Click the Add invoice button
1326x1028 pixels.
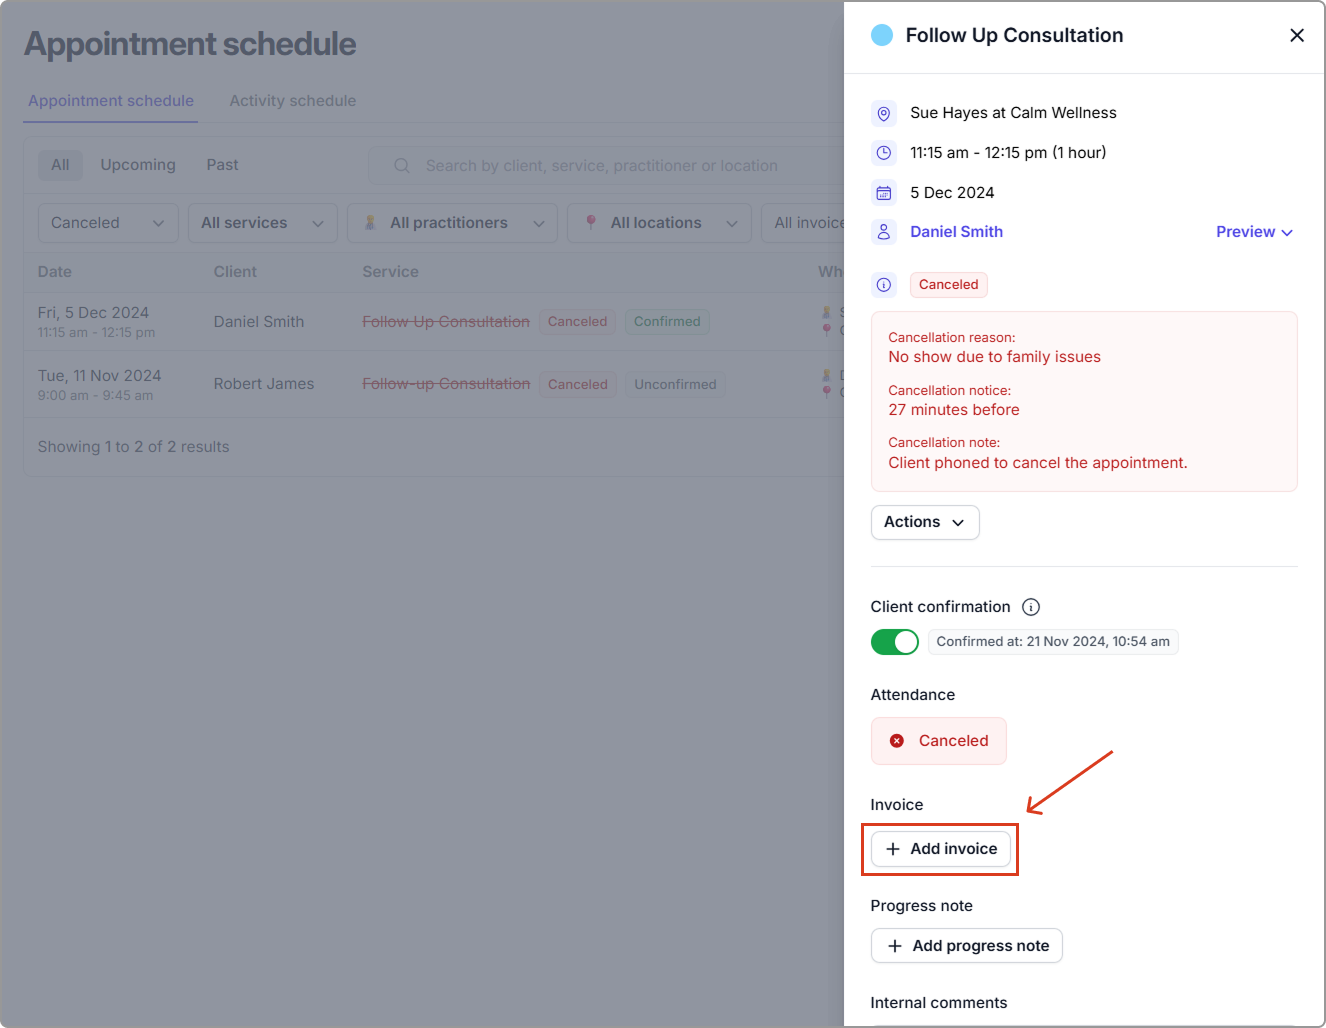940,849
